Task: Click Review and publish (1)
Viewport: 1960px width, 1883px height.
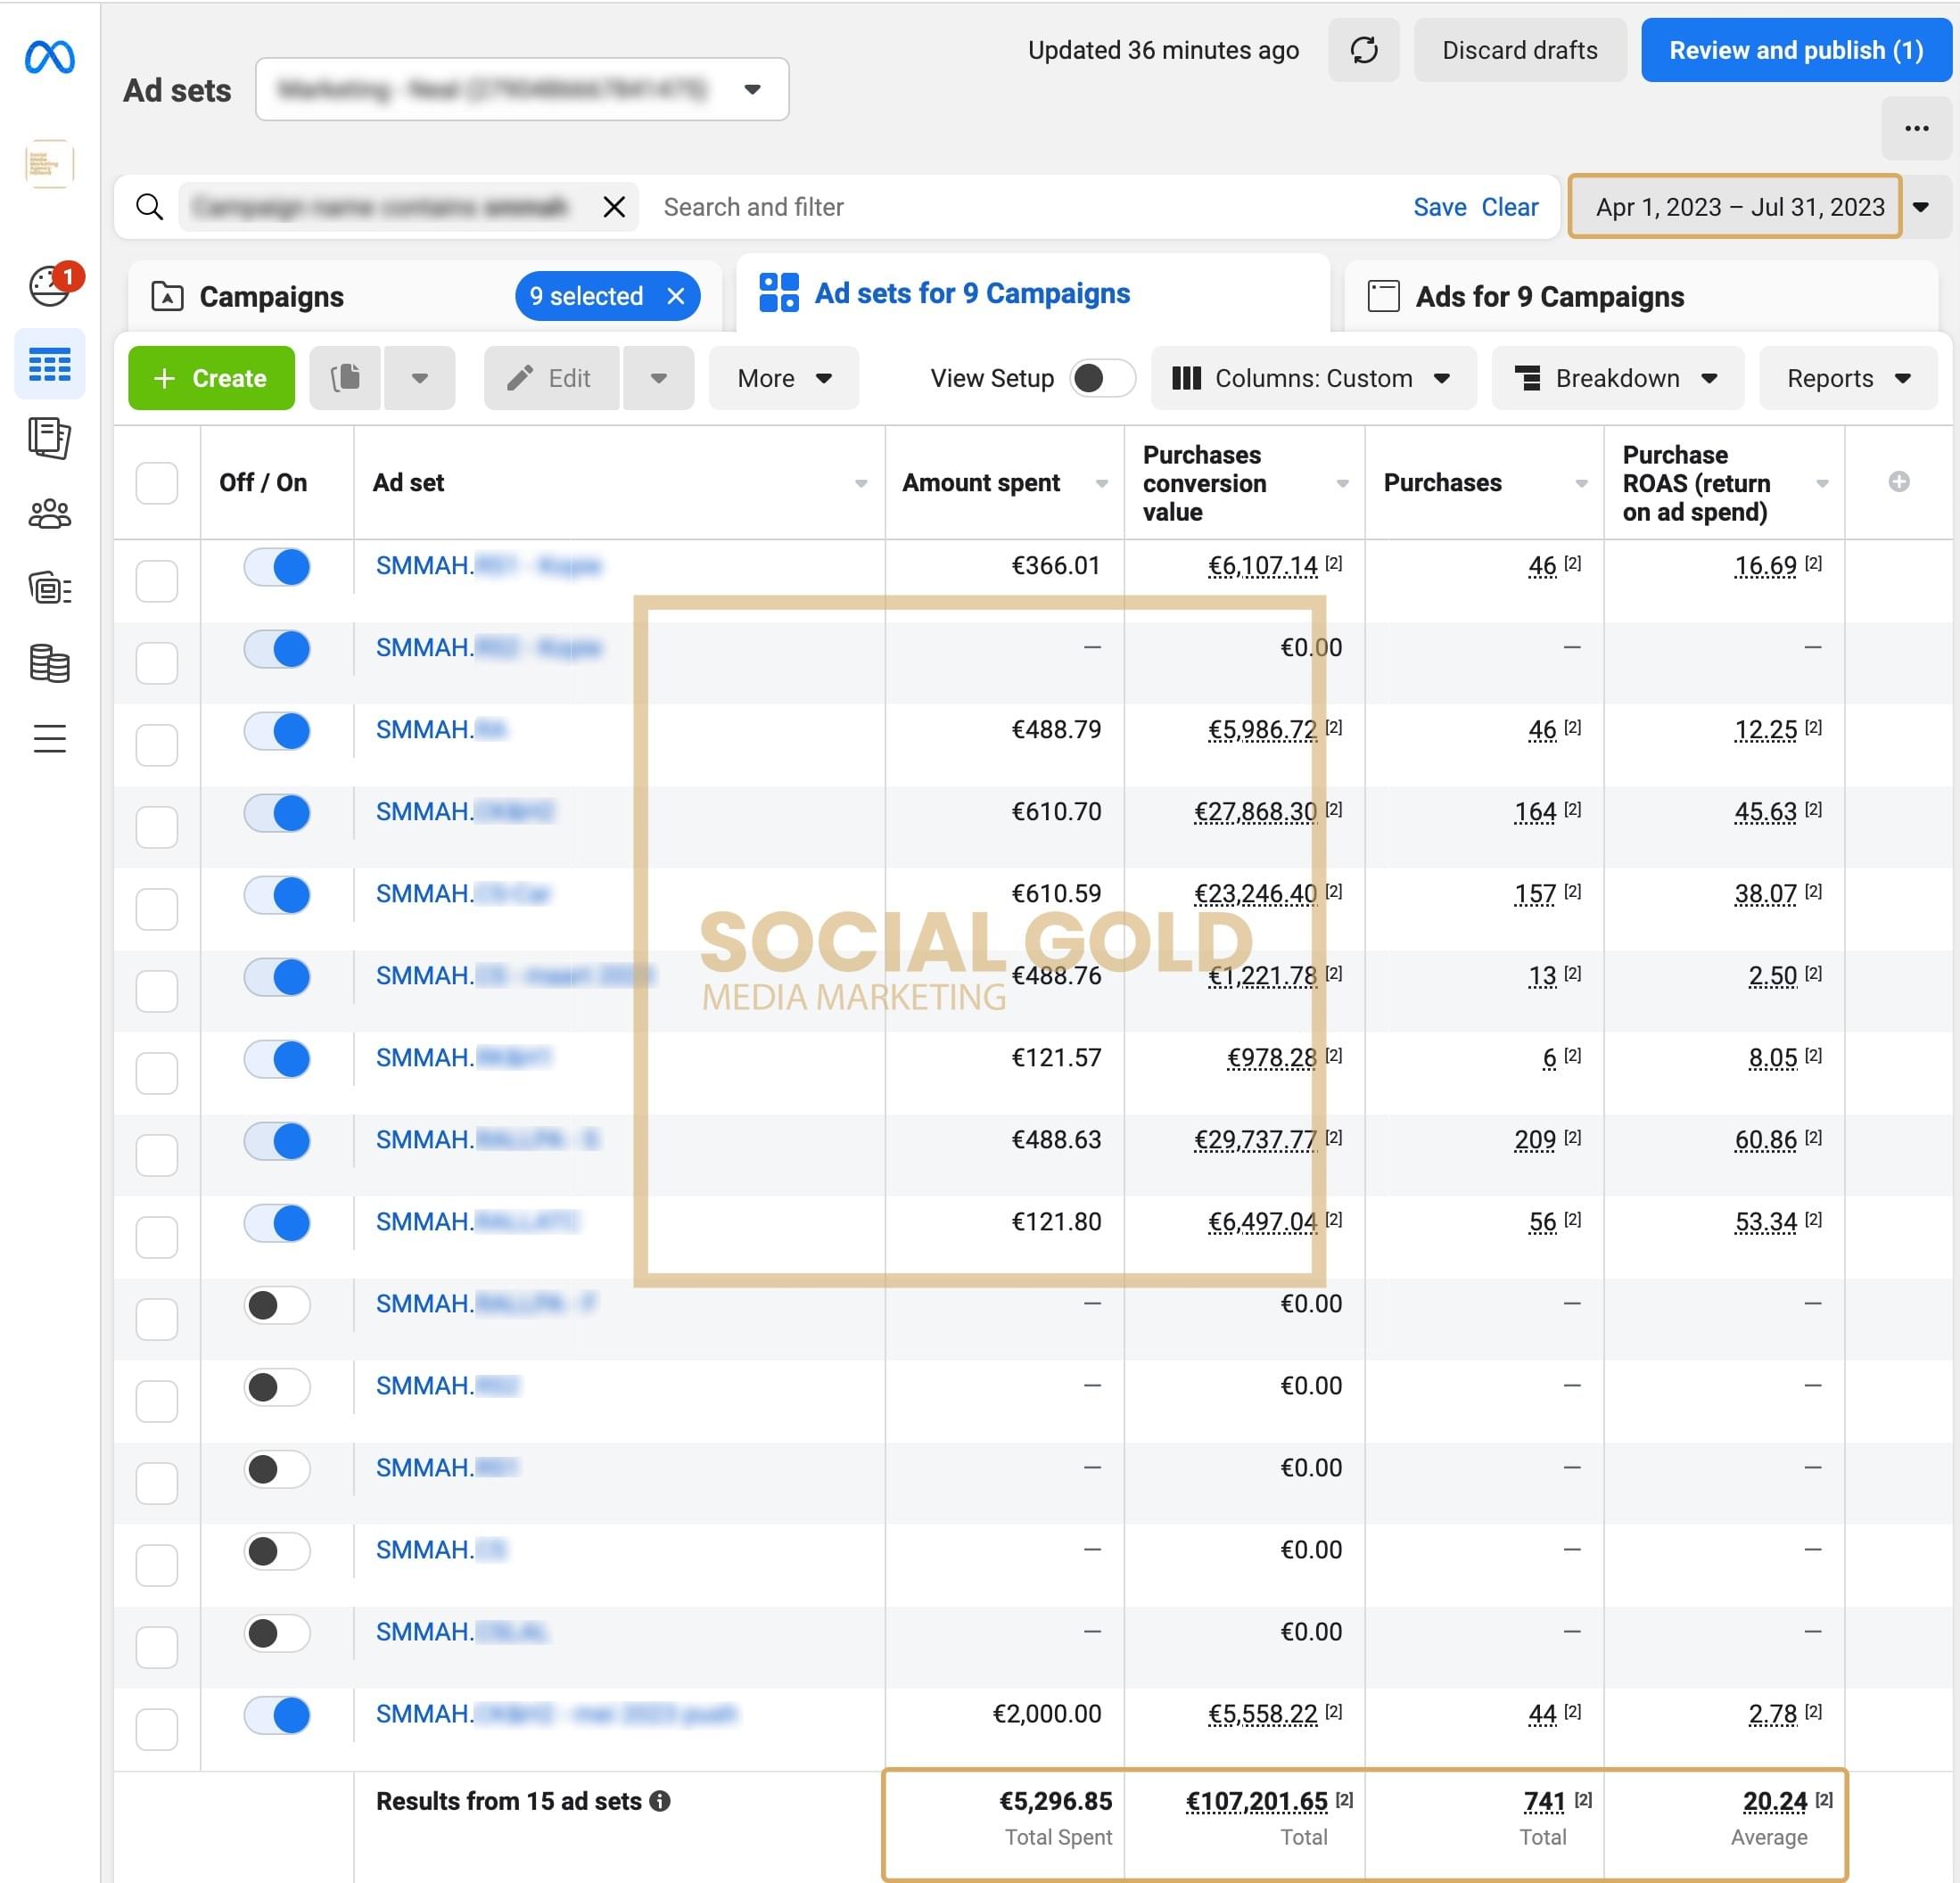Action: pos(1796,50)
